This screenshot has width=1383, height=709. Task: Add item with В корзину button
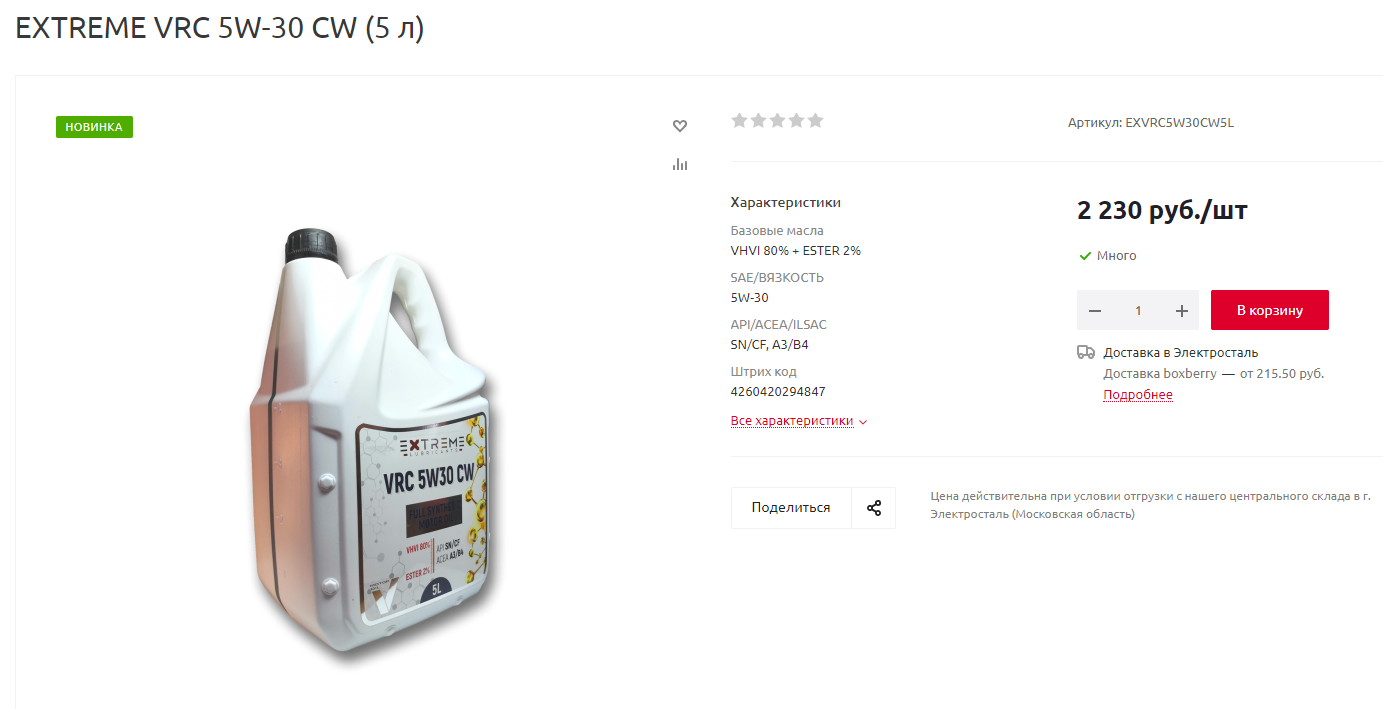1270,310
